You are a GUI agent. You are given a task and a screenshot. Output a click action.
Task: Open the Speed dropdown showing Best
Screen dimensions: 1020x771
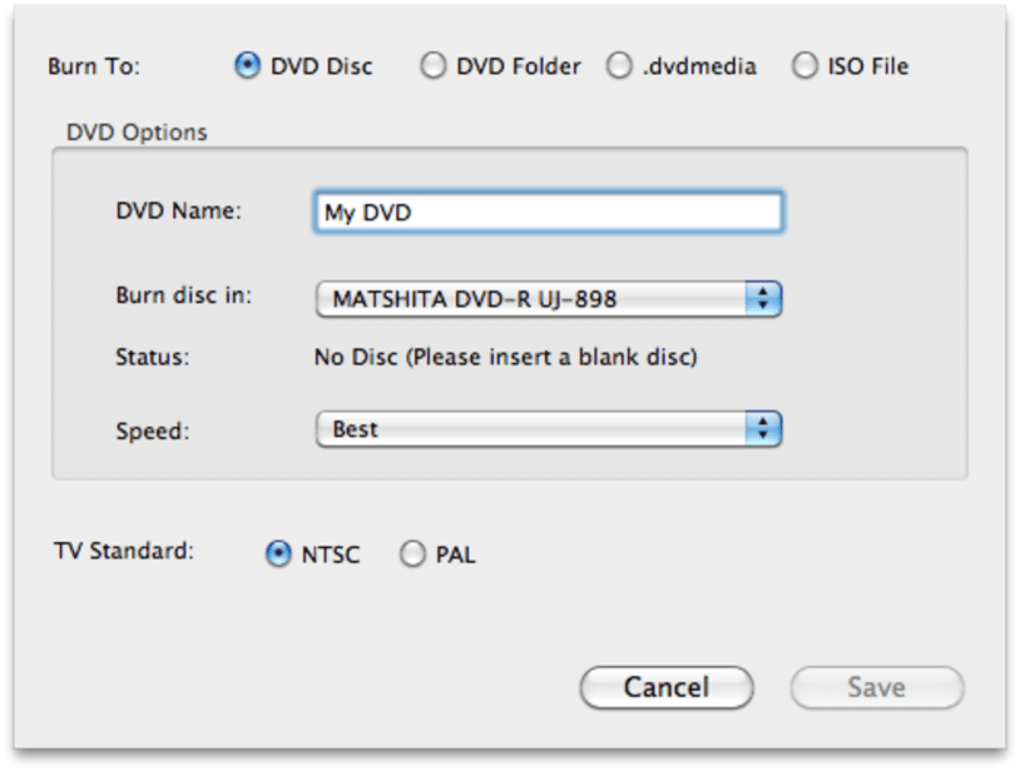[x=548, y=429]
